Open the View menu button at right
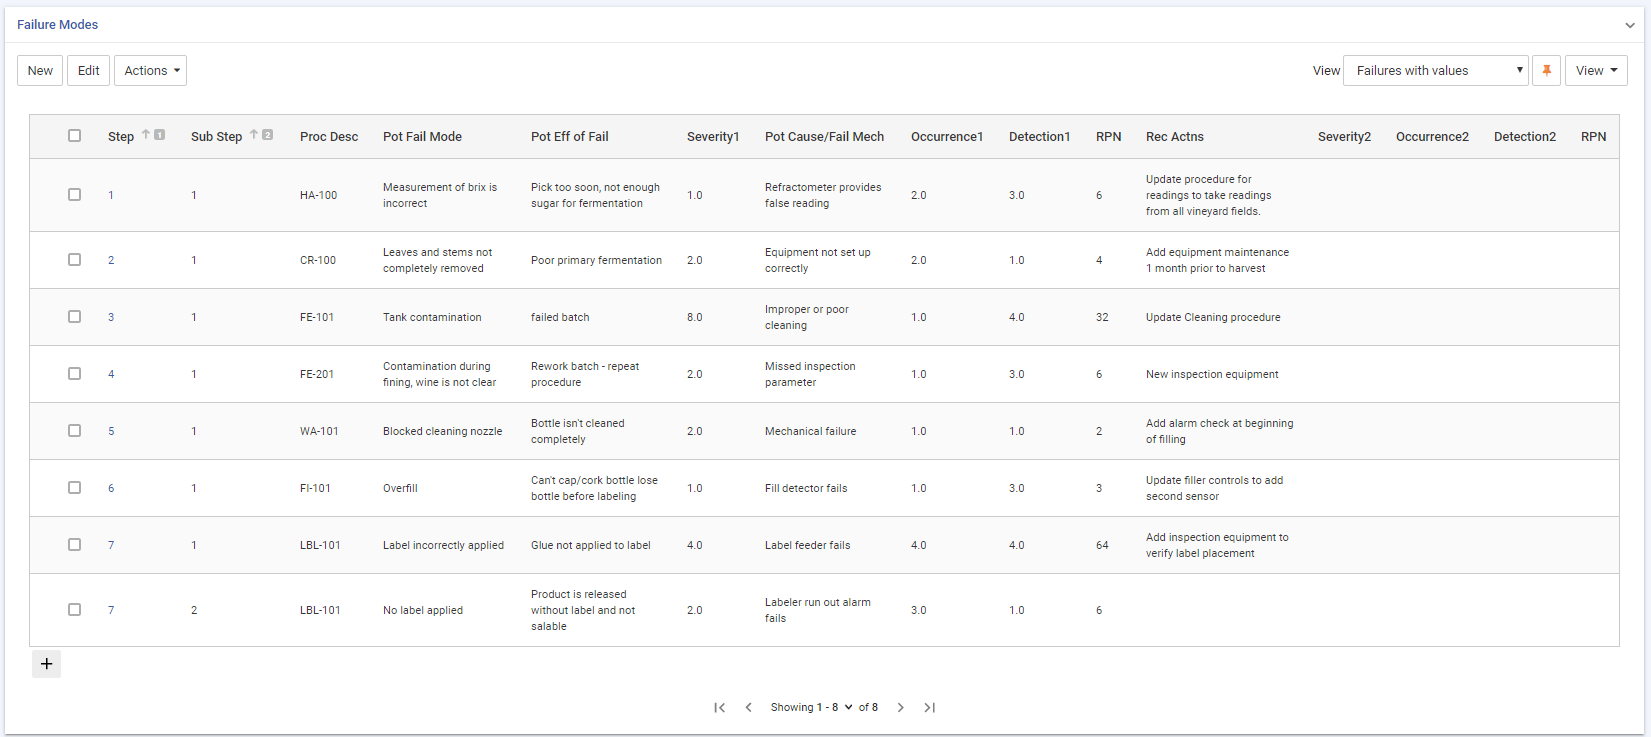Image resolution: width=1651 pixels, height=737 pixels. click(x=1596, y=71)
